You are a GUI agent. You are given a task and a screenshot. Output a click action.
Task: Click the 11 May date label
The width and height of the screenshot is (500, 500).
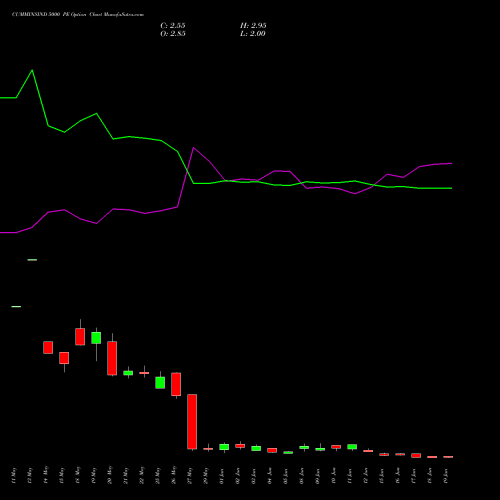pyautogui.click(x=14, y=475)
